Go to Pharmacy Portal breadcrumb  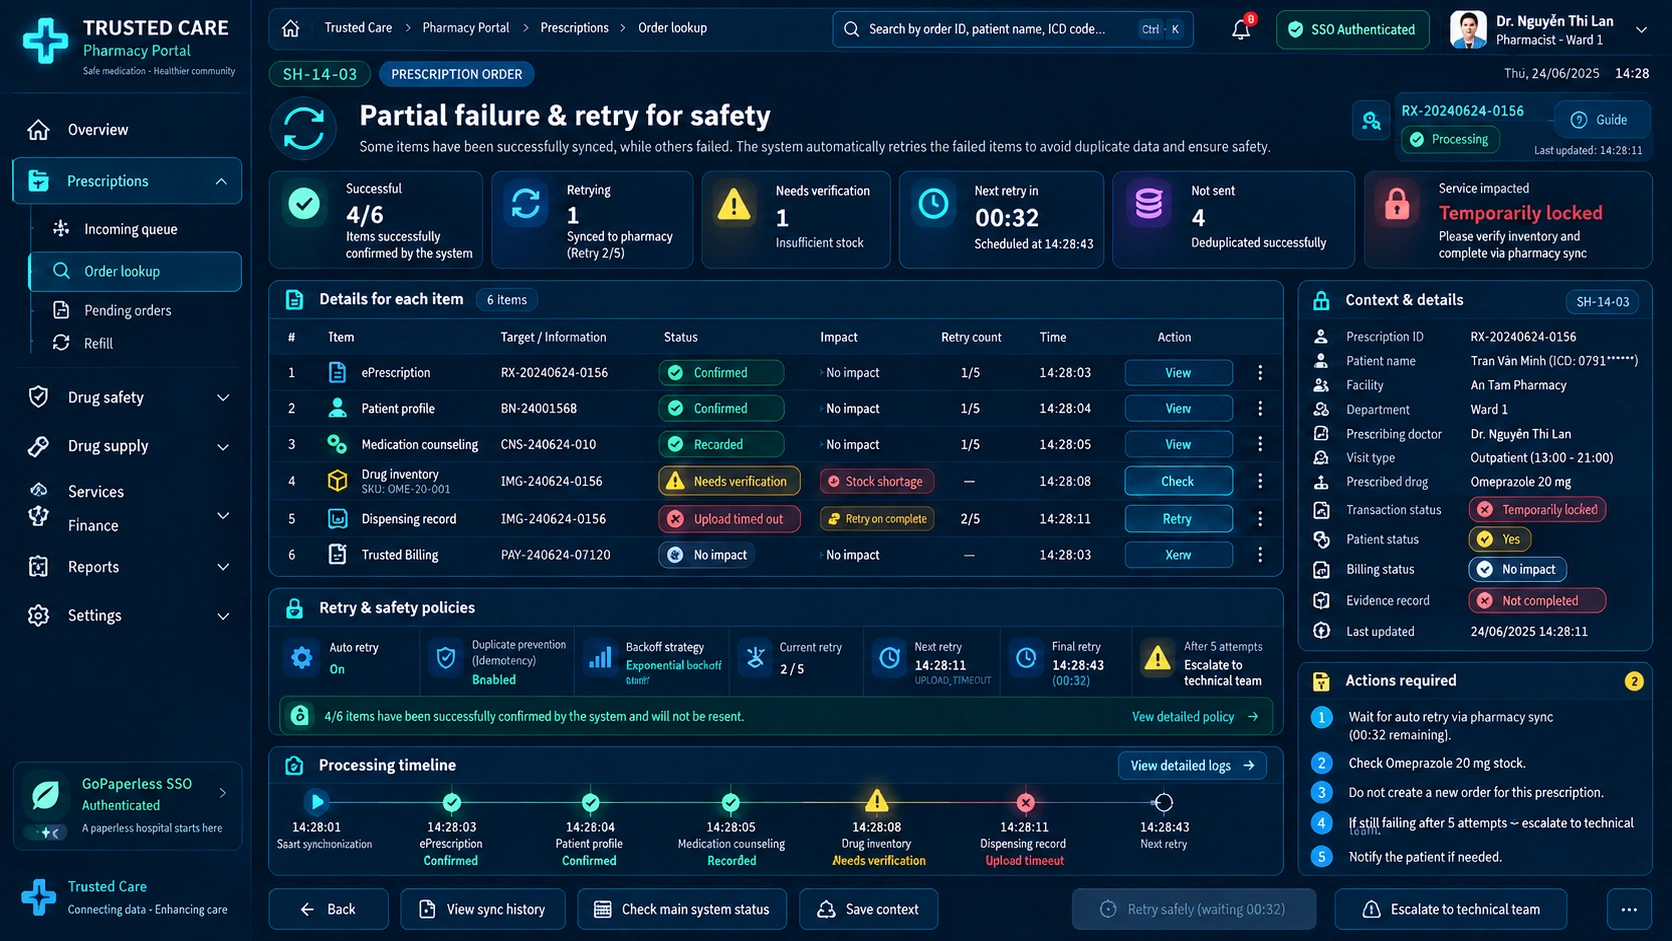(x=466, y=28)
